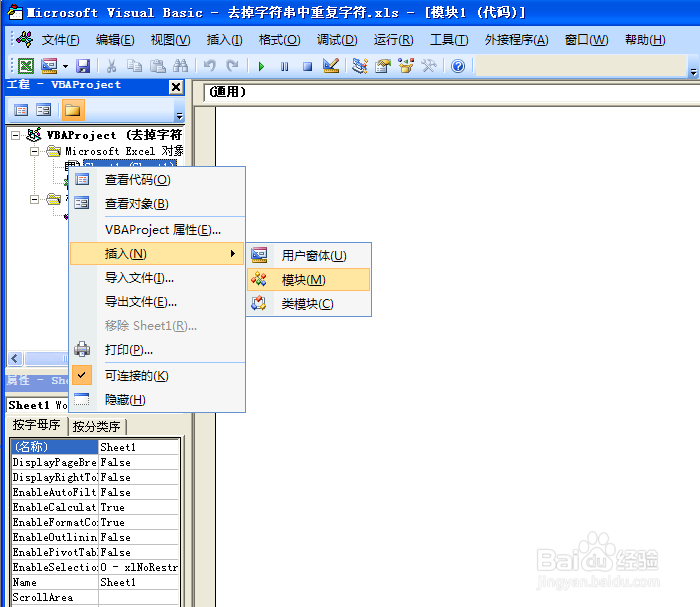The width and height of the screenshot is (700, 607).
Task: Click View Object icon in project panel
Action: coord(44,110)
